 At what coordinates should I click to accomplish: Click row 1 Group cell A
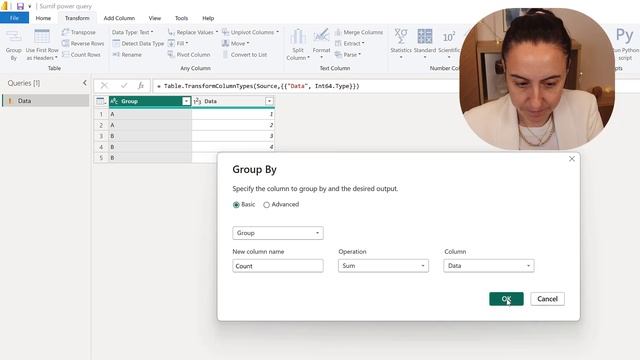point(150,114)
